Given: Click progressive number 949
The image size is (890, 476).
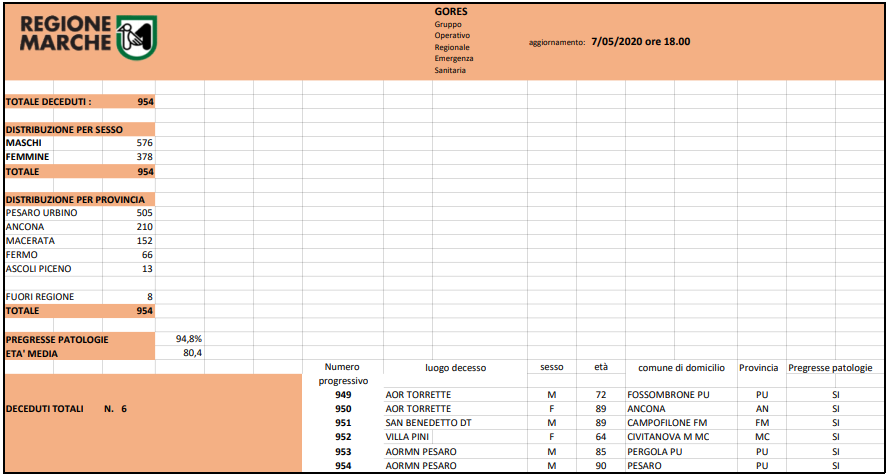Looking at the screenshot, I should (343, 395).
